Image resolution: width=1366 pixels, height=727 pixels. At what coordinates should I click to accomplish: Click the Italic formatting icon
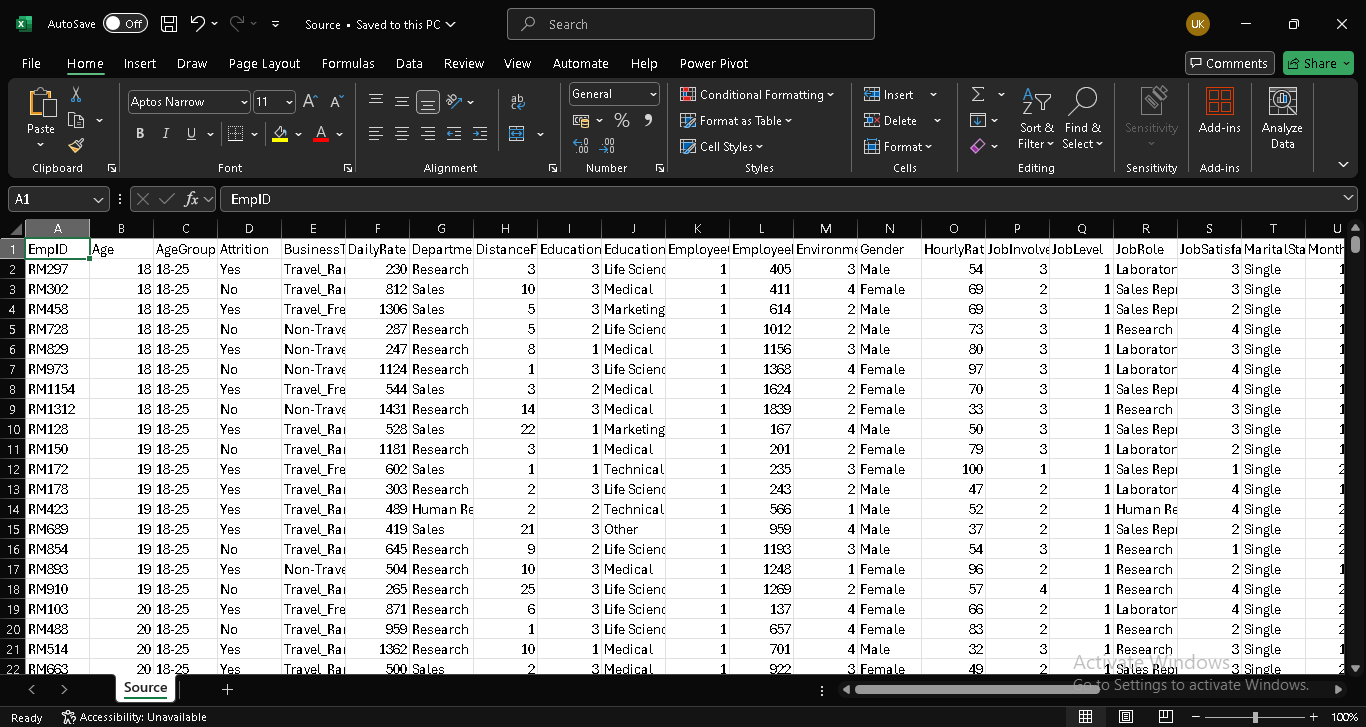(165, 134)
